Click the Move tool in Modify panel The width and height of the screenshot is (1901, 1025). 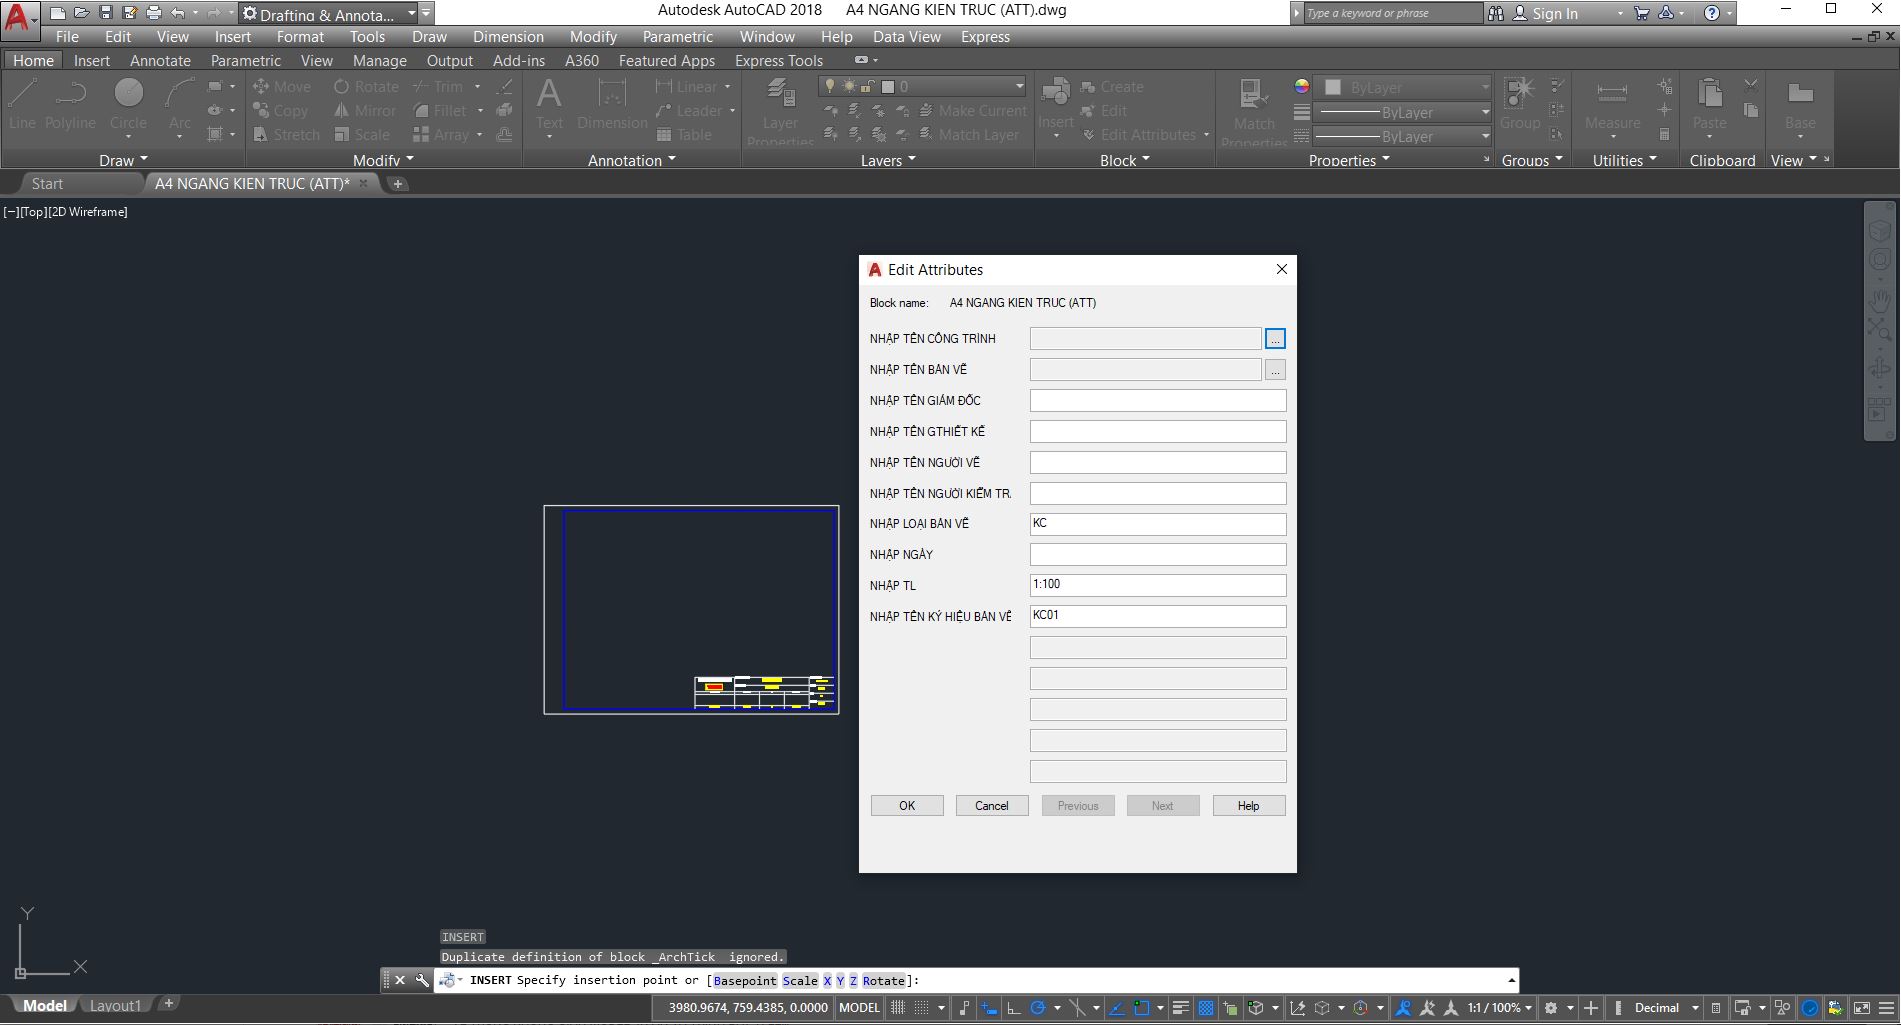coord(282,87)
